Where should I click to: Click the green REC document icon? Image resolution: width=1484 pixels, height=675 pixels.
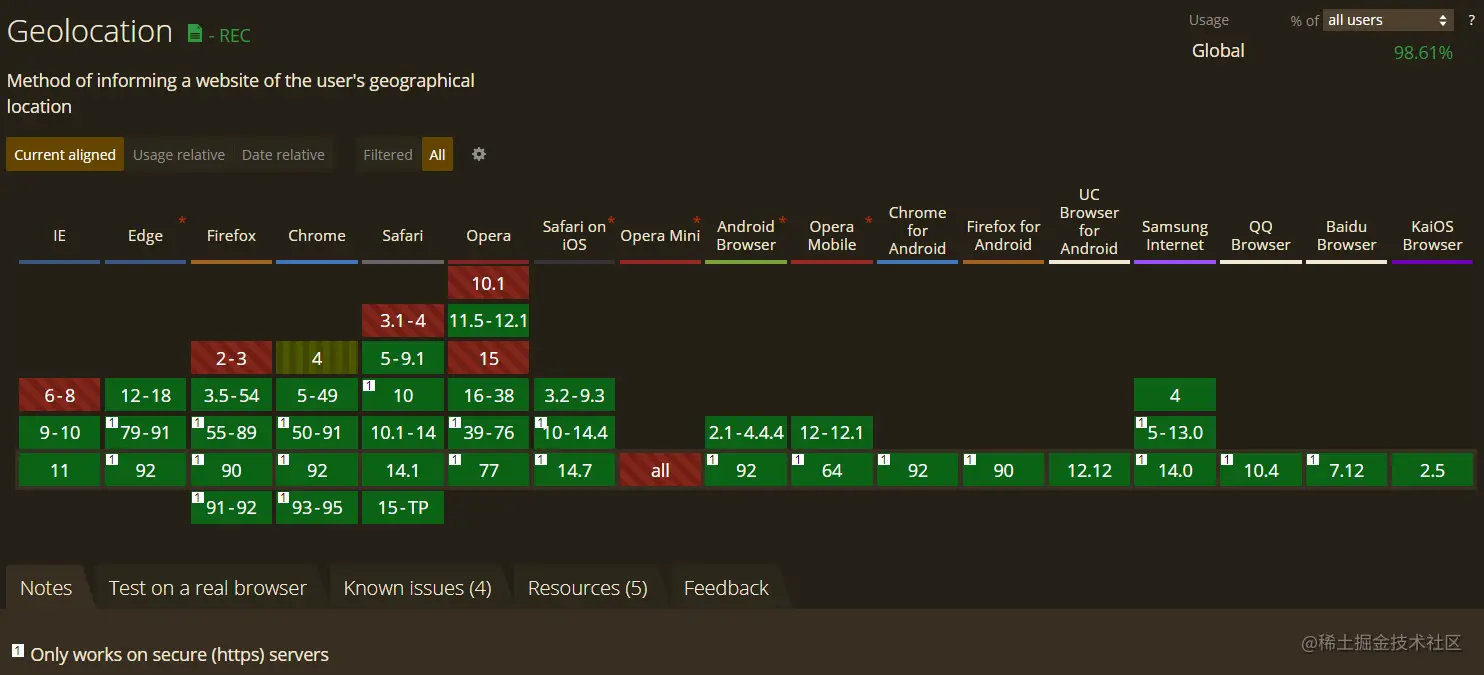click(x=195, y=33)
